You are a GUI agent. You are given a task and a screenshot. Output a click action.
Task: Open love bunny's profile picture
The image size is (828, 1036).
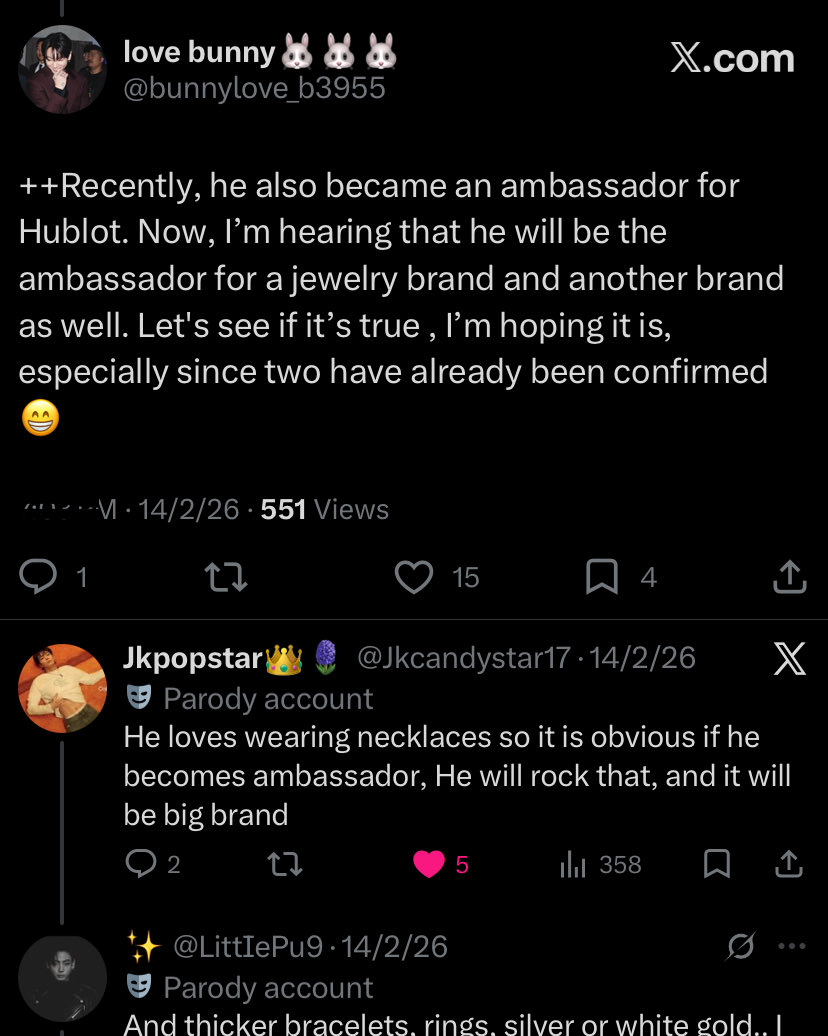(x=62, y=69)
